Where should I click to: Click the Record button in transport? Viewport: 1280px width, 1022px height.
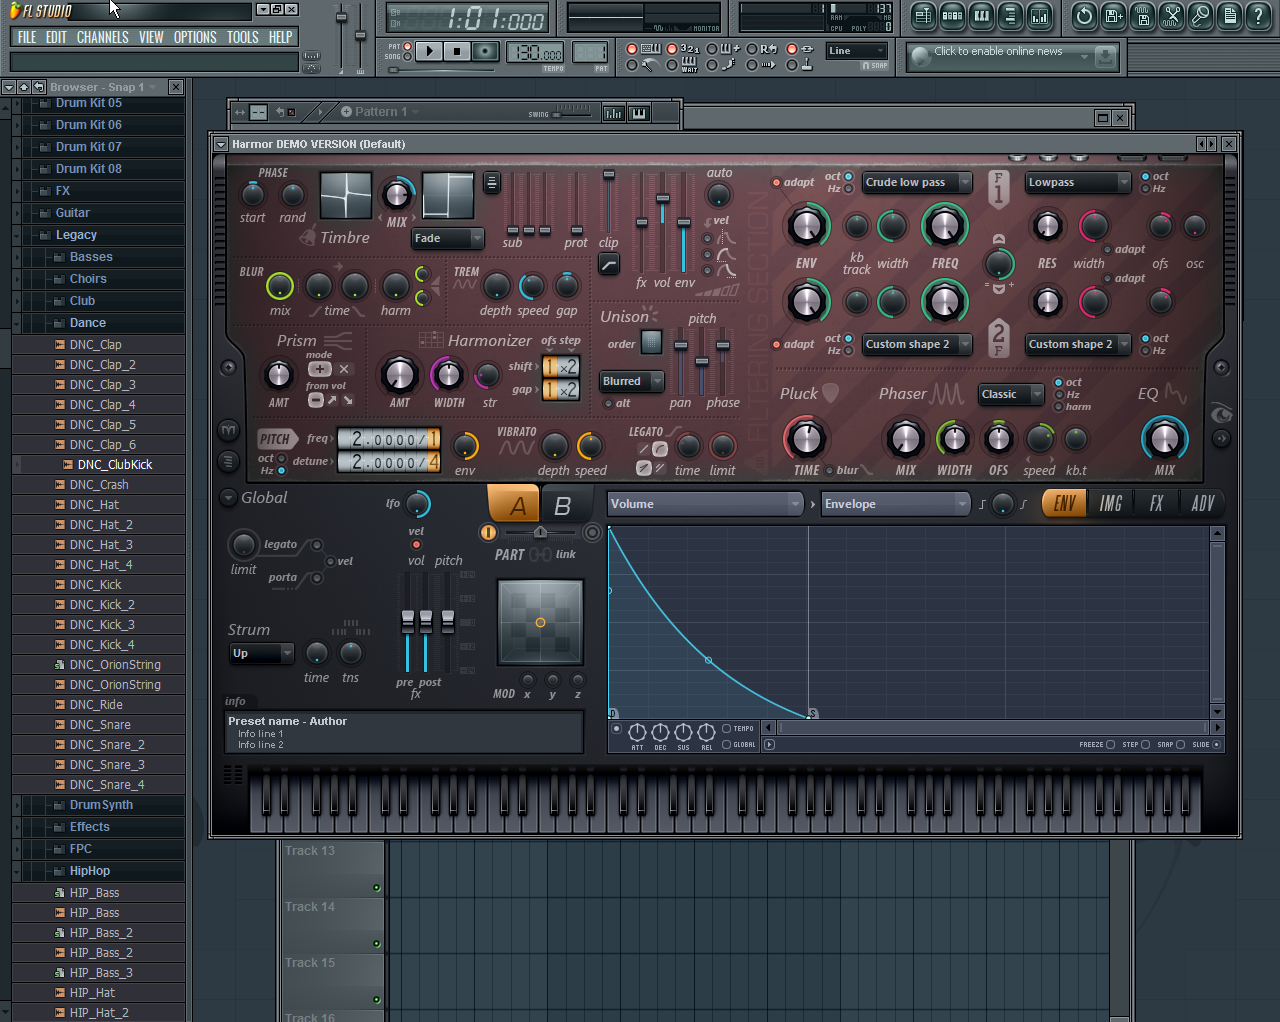pos(485,51)
